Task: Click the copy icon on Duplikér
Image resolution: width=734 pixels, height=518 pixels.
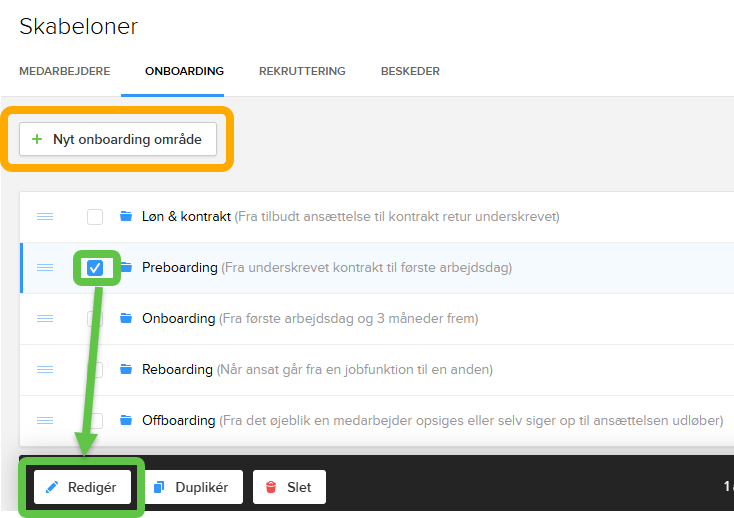Action: tap(159, 487)
